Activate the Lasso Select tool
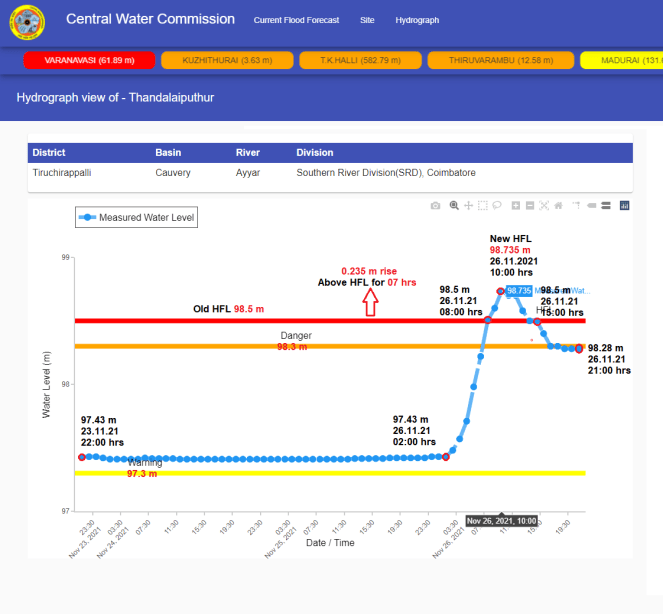The image size is (663, 614). coord(496,205)
